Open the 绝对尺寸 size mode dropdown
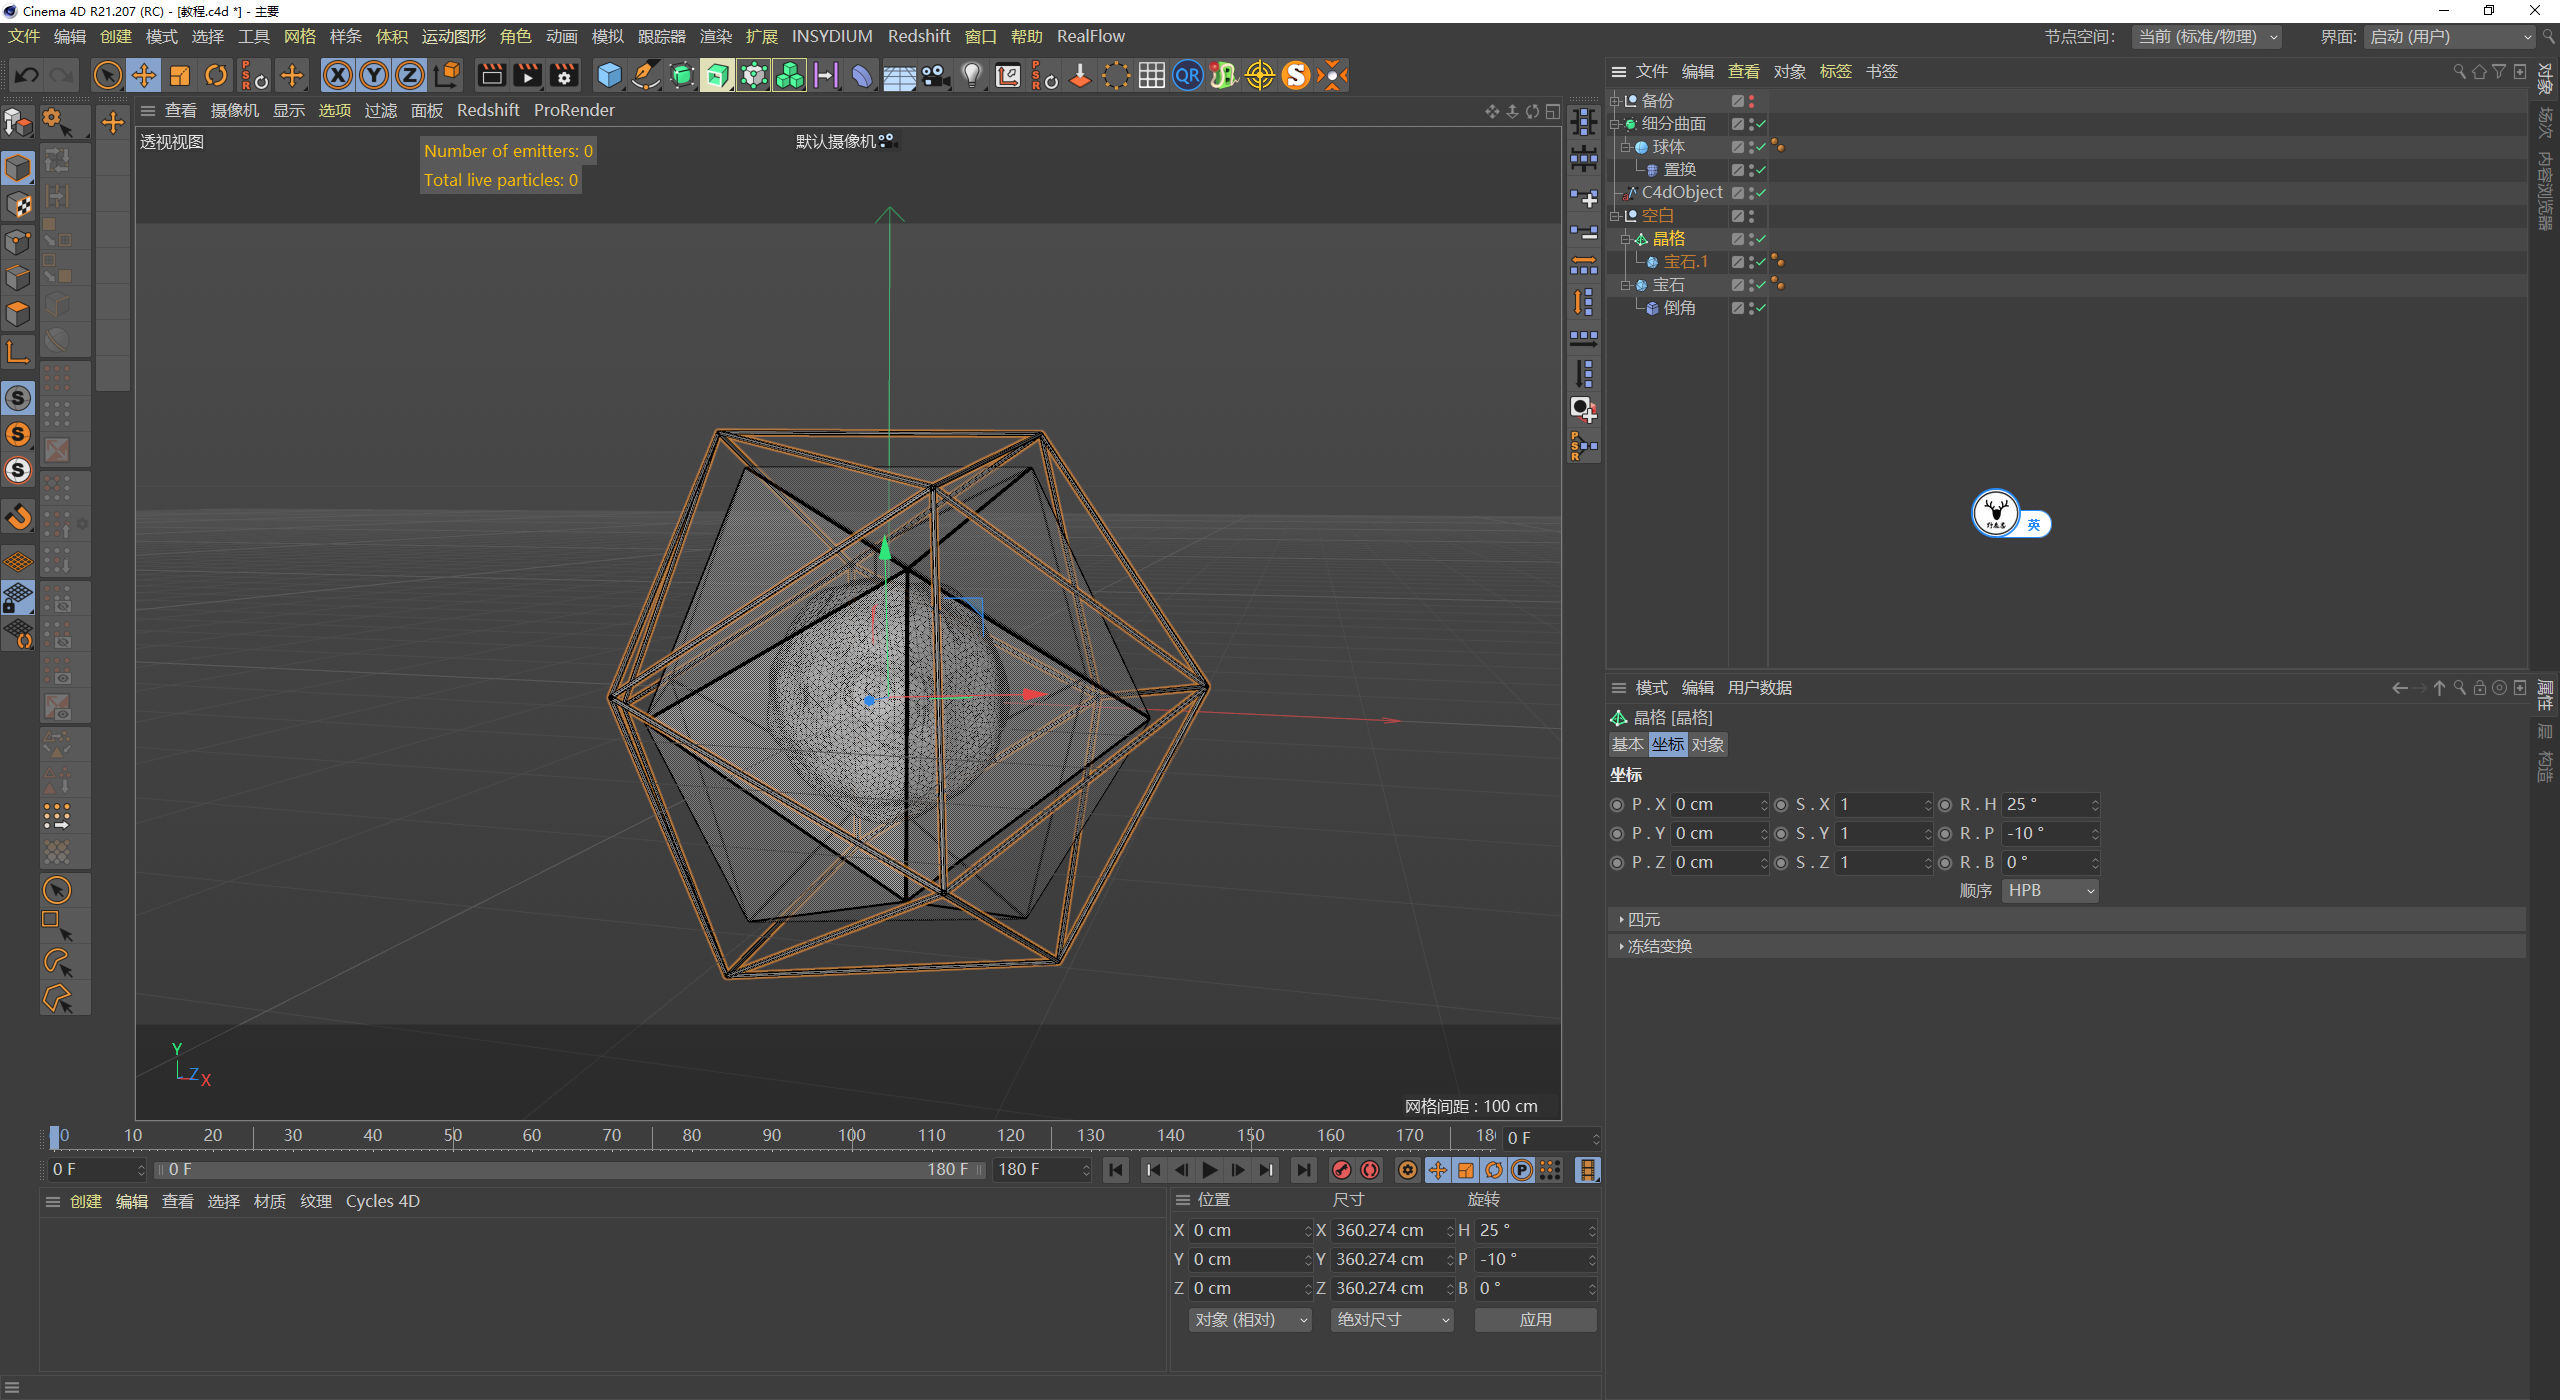The image size is (2560, 1400). [x=1392, y=1320]
